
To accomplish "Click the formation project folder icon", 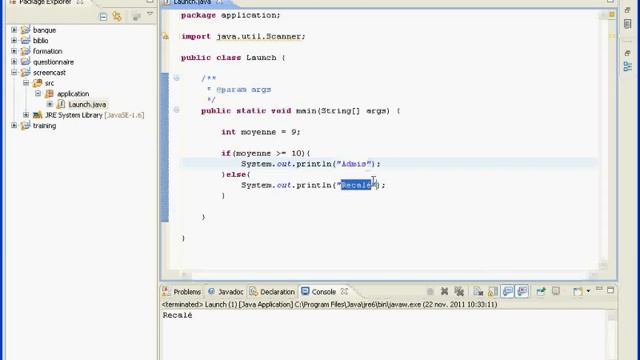I will [x=26, y=51].
